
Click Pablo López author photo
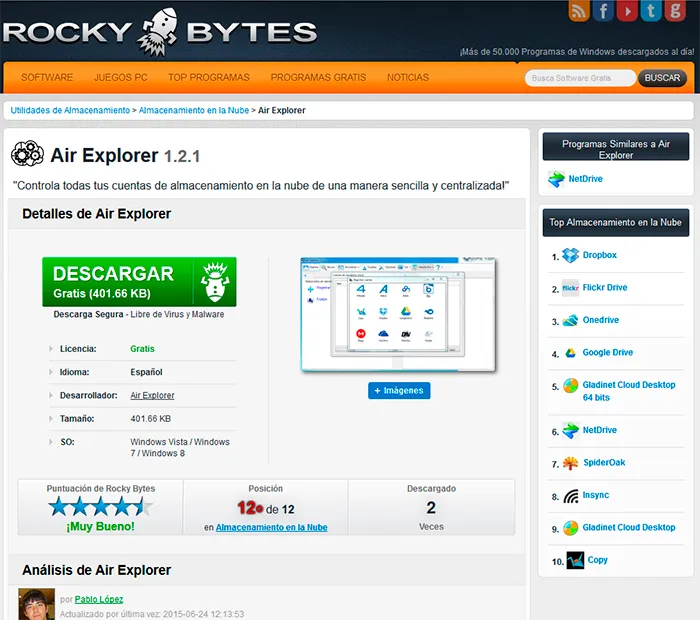36,604
